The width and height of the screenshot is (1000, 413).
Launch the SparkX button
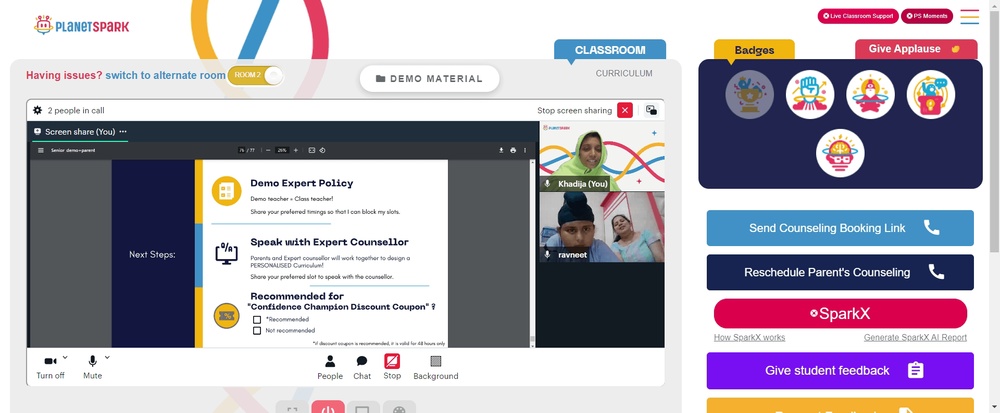pyautogui.click(x=840, y=314)
